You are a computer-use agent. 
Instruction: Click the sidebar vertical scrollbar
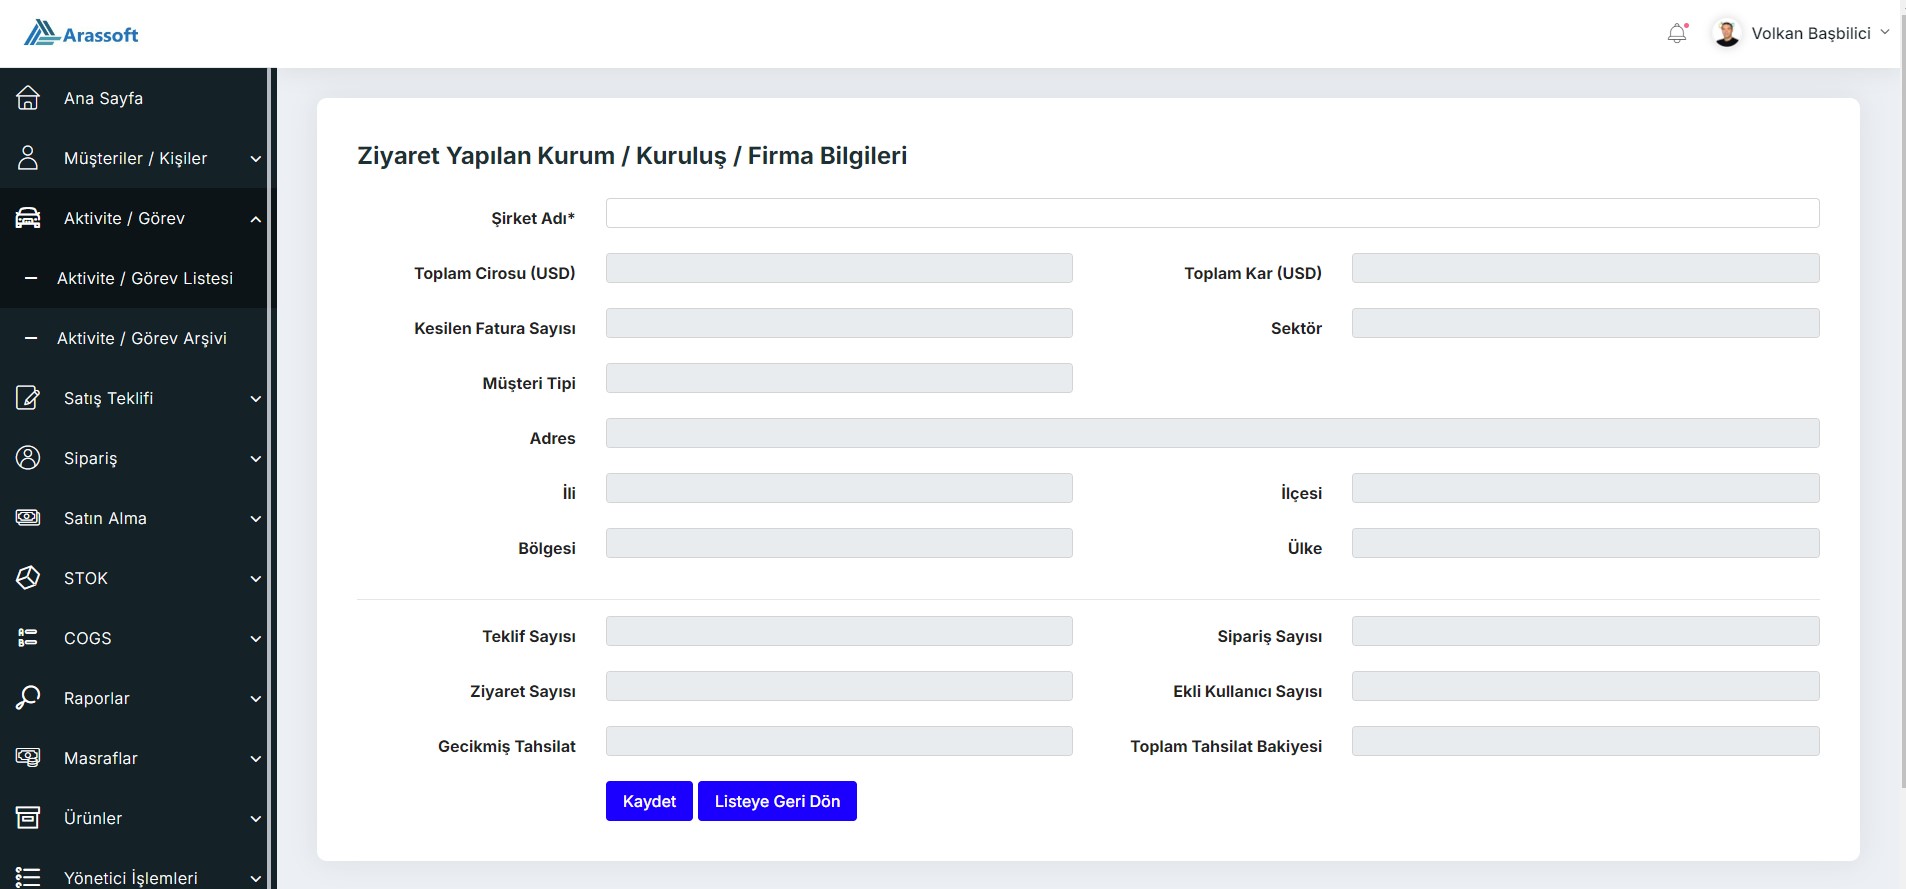(271, 478)
